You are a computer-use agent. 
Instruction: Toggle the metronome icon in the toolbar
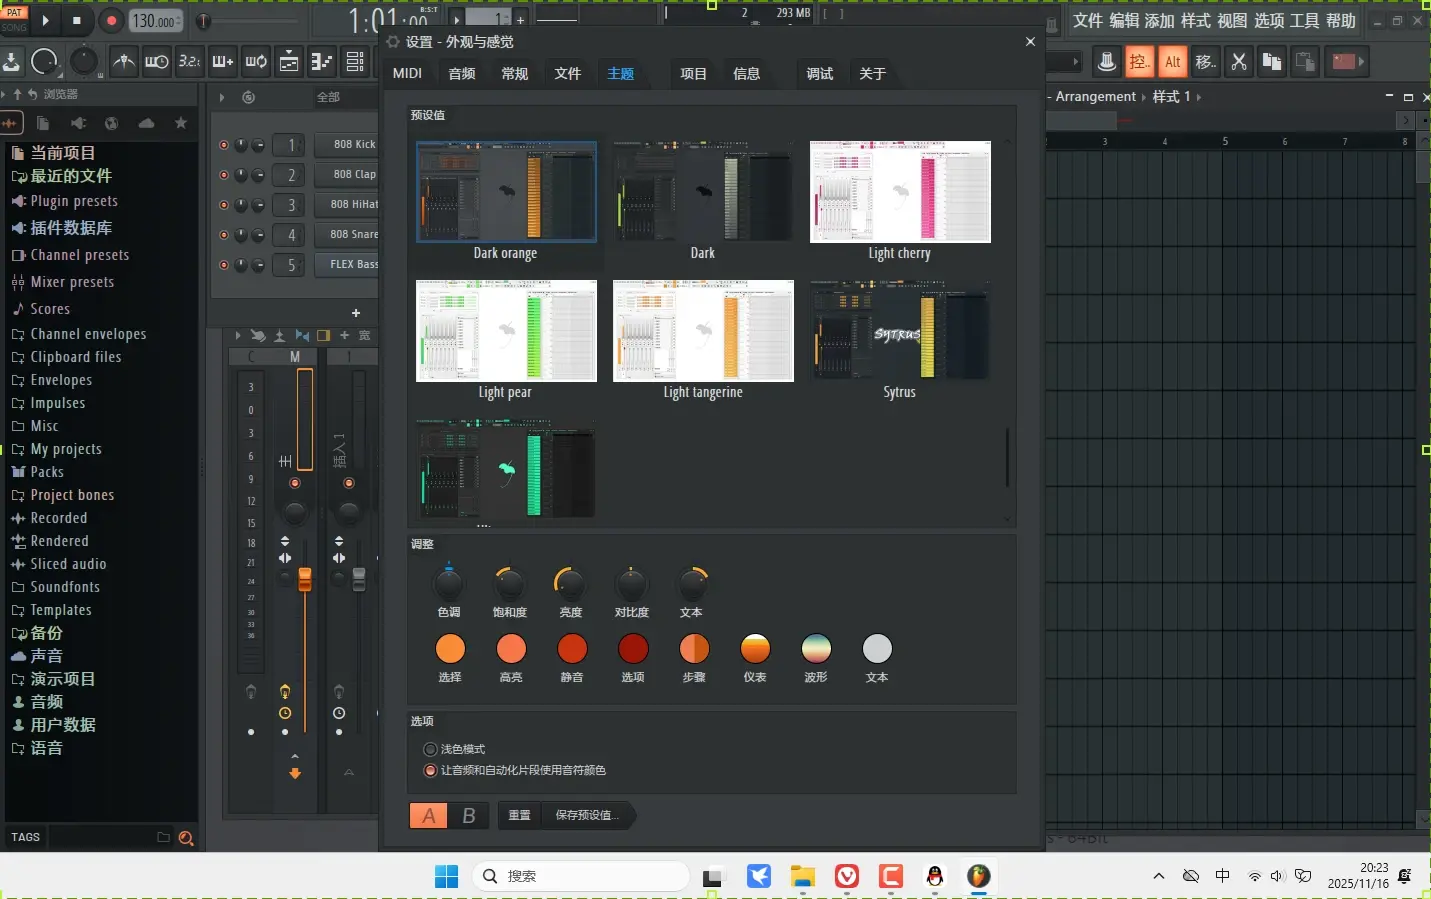pyautogui.click(x=124, y=62)
